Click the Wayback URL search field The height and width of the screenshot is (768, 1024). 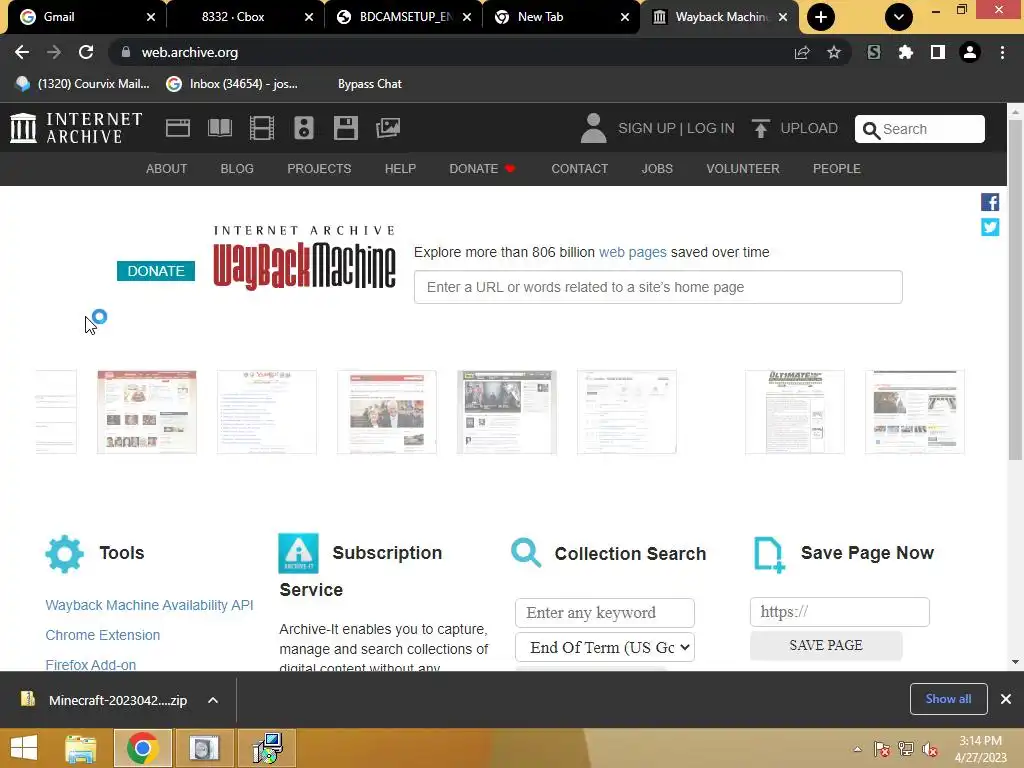click(x=658, y=287)
